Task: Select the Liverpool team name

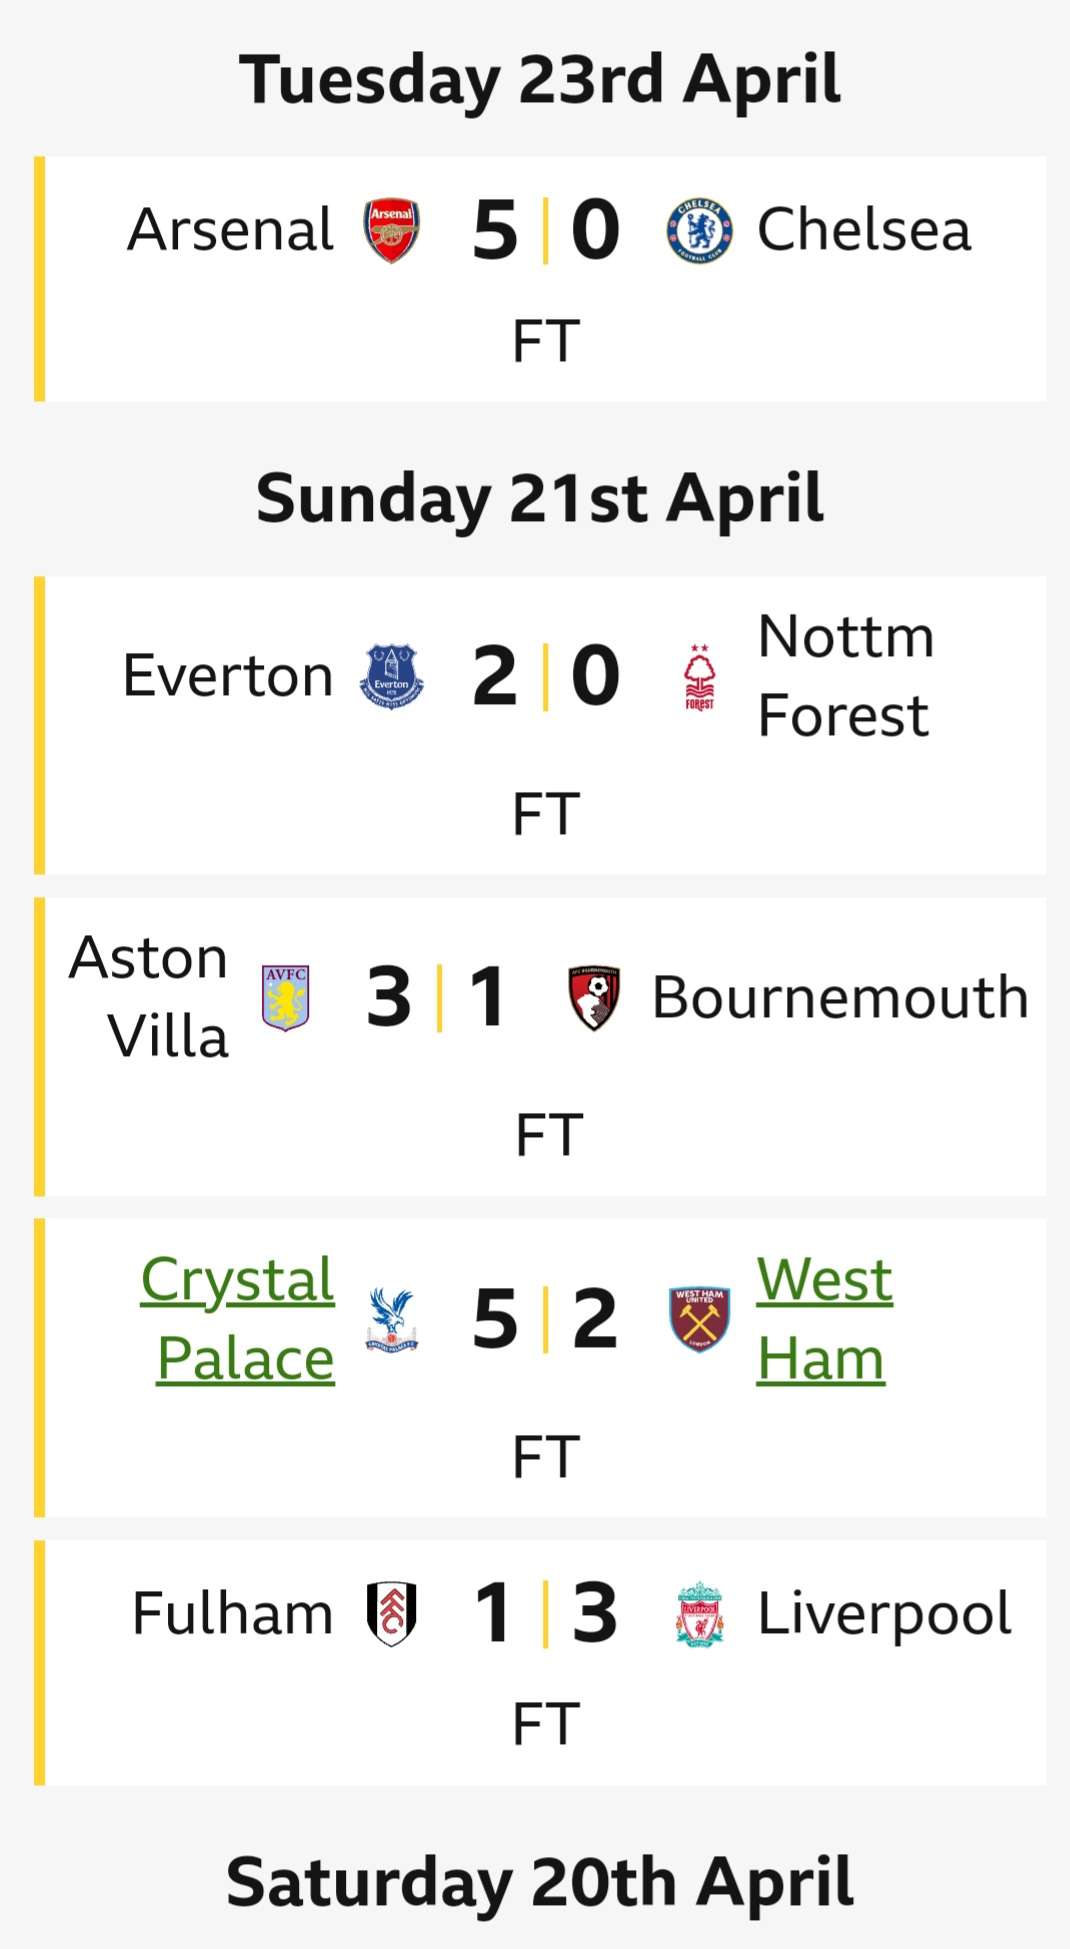Action: [884, 1613]
